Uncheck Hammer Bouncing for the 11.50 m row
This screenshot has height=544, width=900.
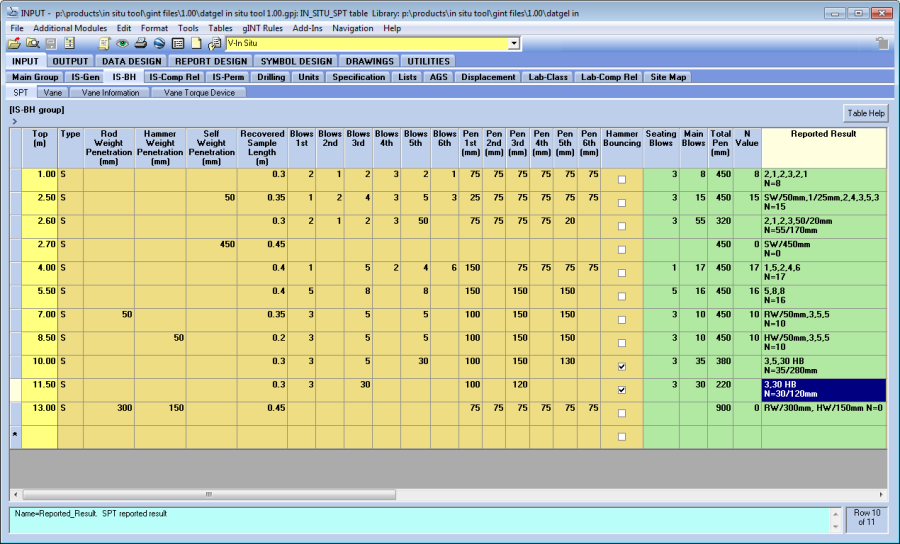click(x=622, y=390)
